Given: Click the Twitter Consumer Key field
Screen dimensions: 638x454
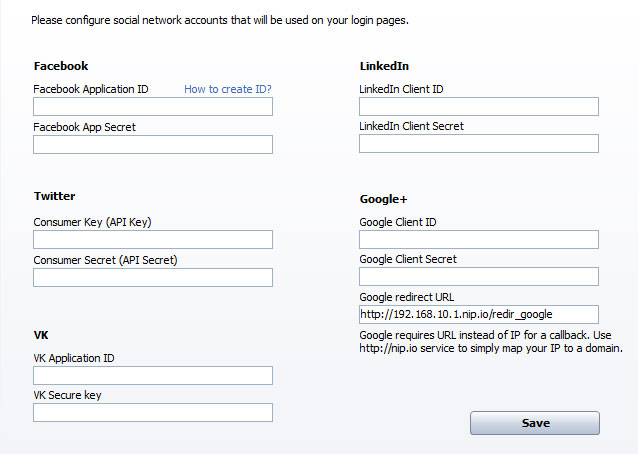Looking at the screenshot, I should point(153,240).
